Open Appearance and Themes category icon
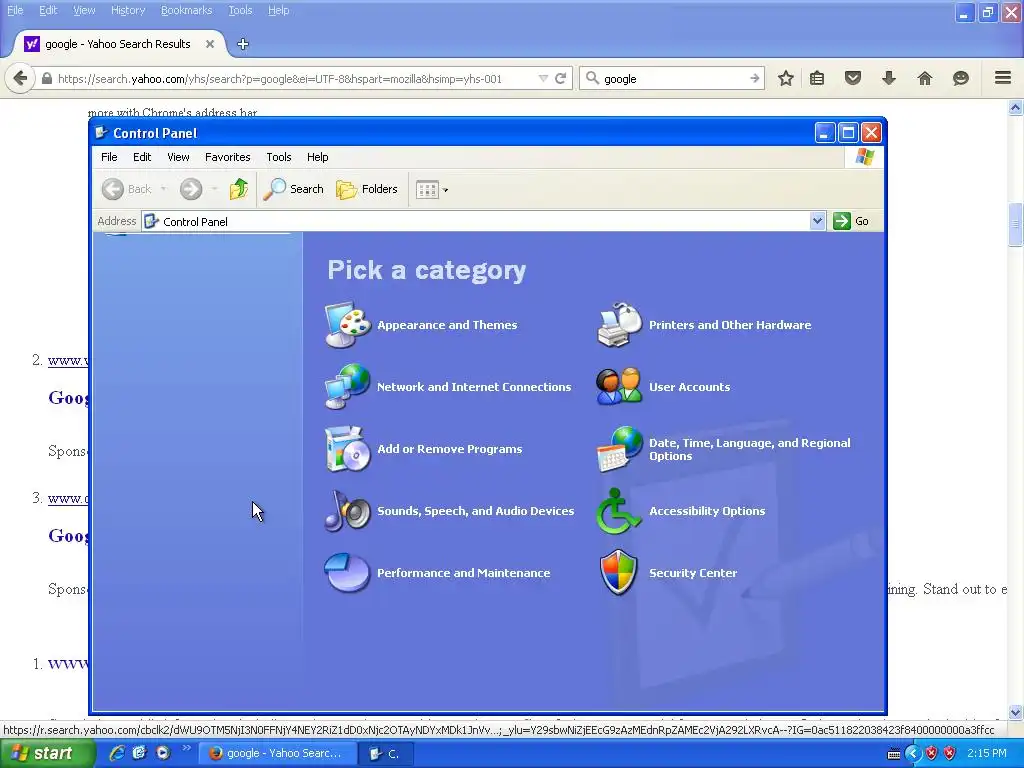Image resolution: width=1024 pixels, height=768 pixels. (347, 325)
